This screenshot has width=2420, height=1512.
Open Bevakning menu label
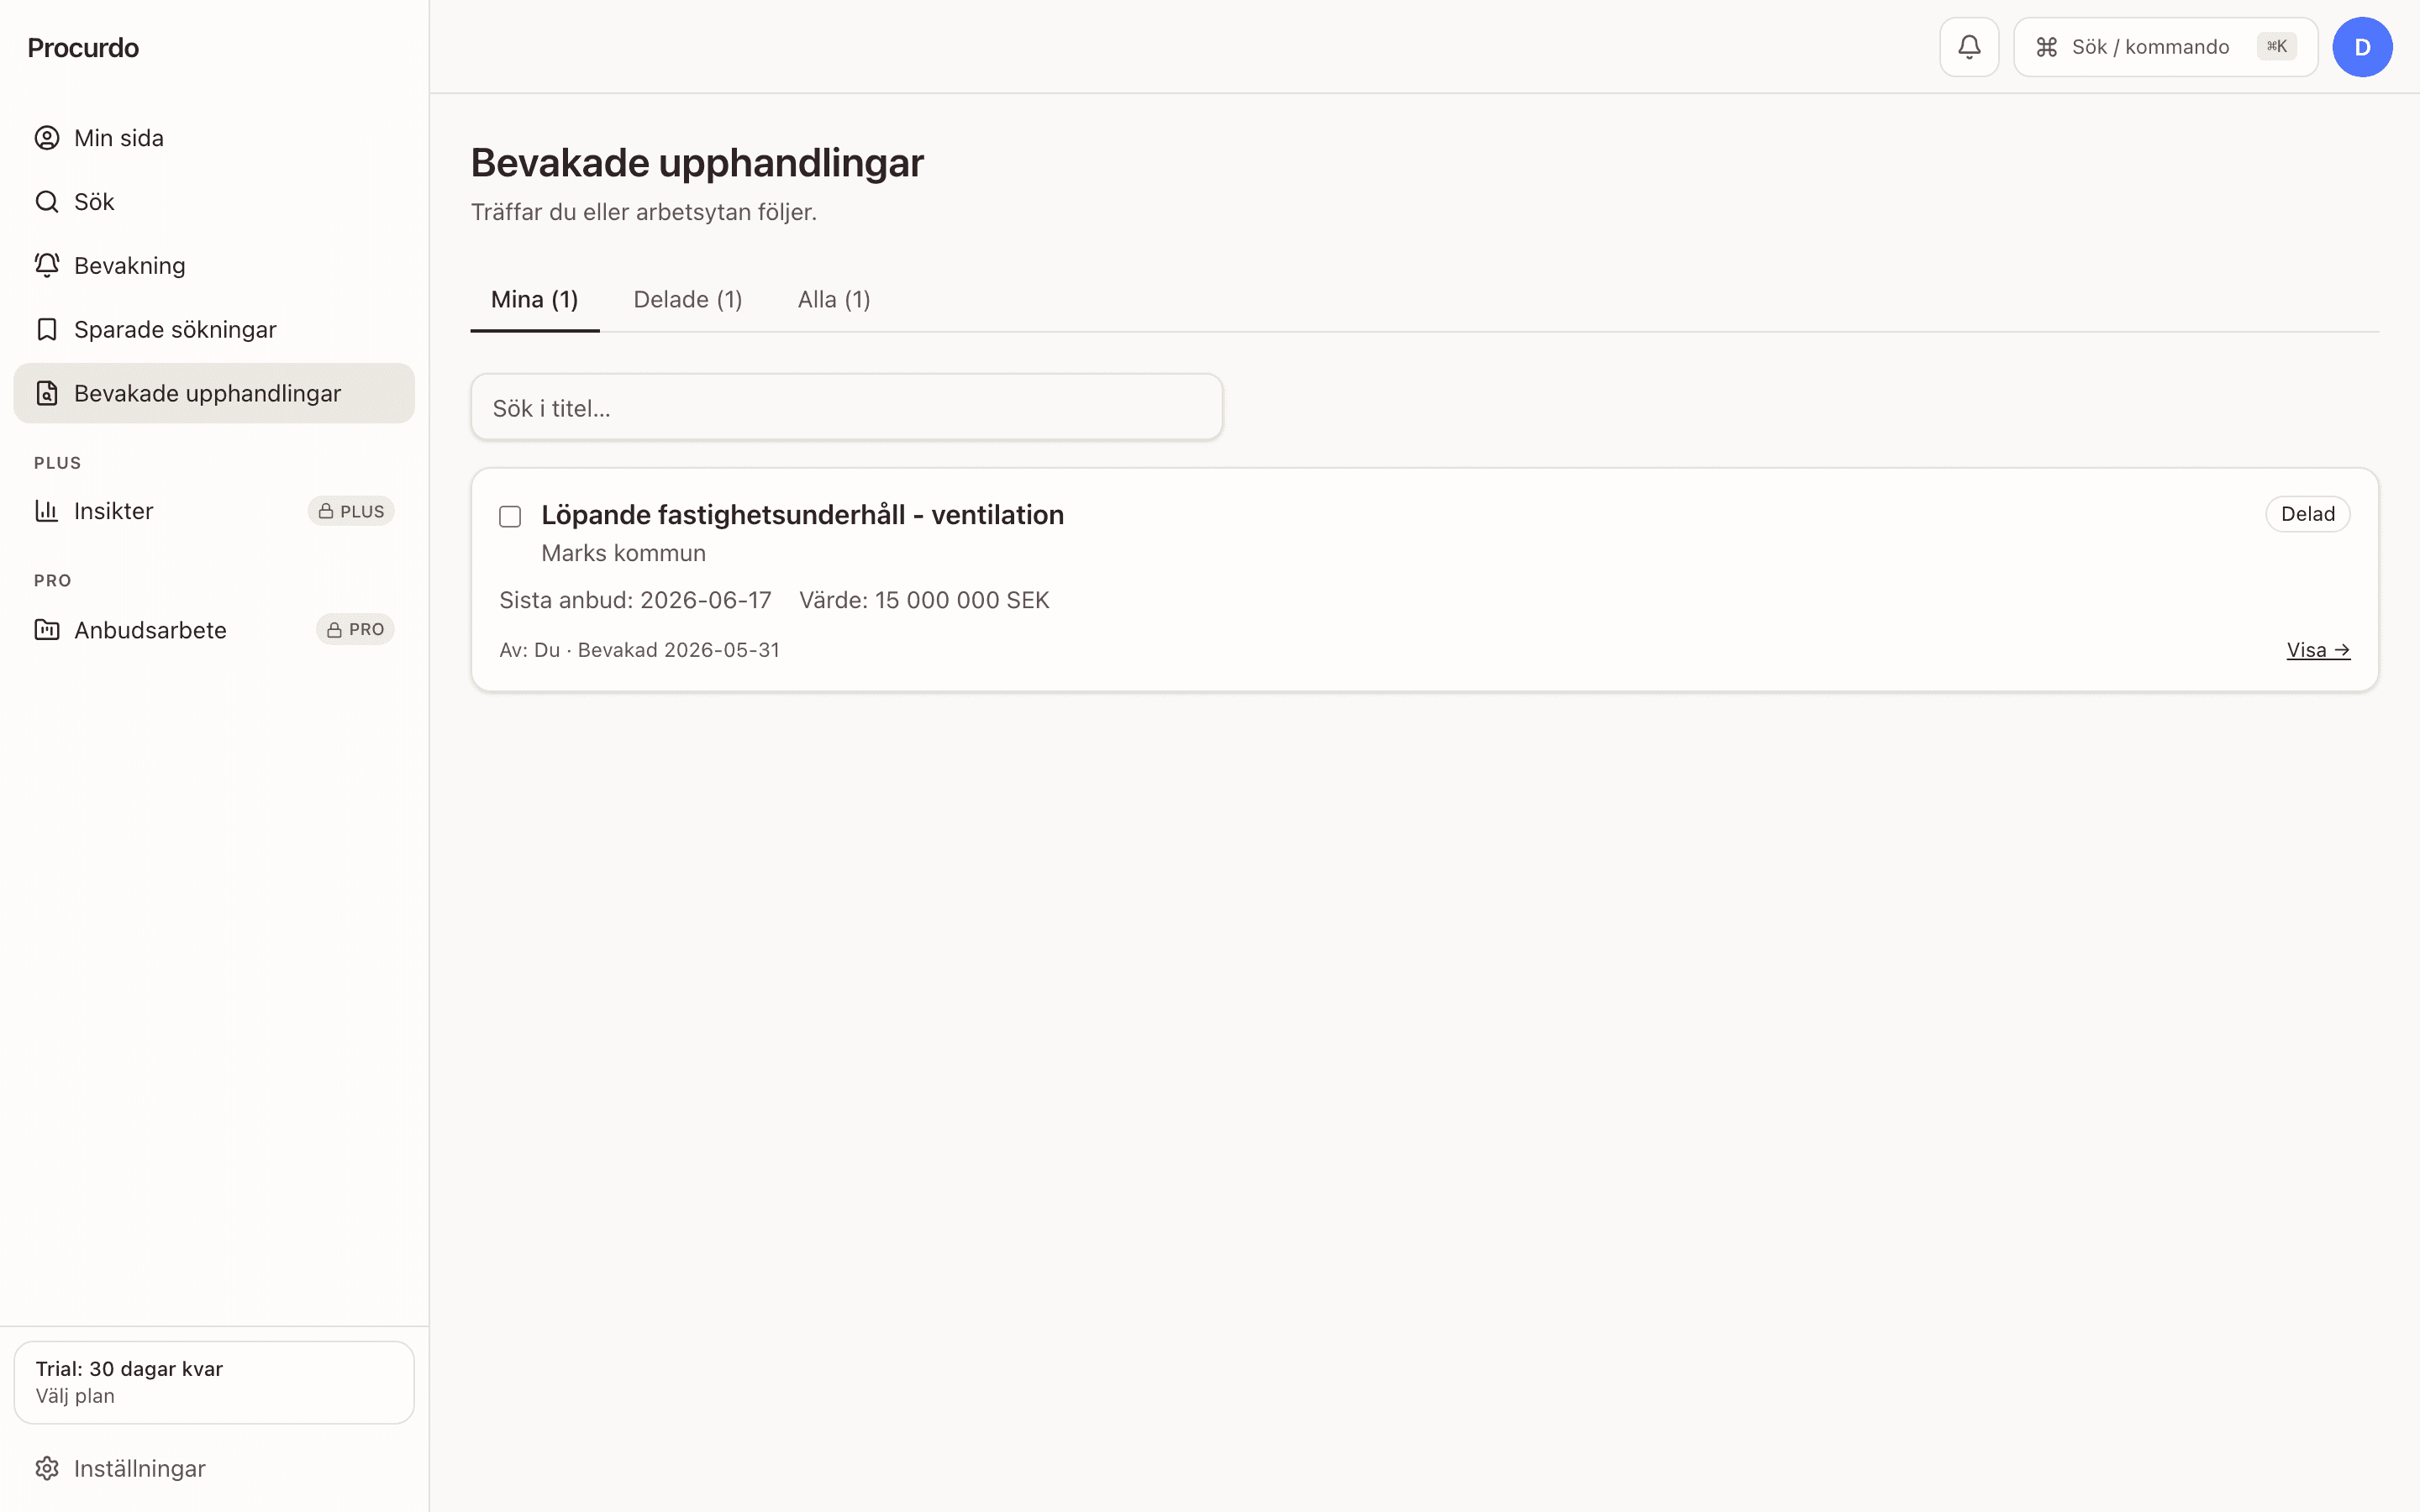tap(130, 265)
